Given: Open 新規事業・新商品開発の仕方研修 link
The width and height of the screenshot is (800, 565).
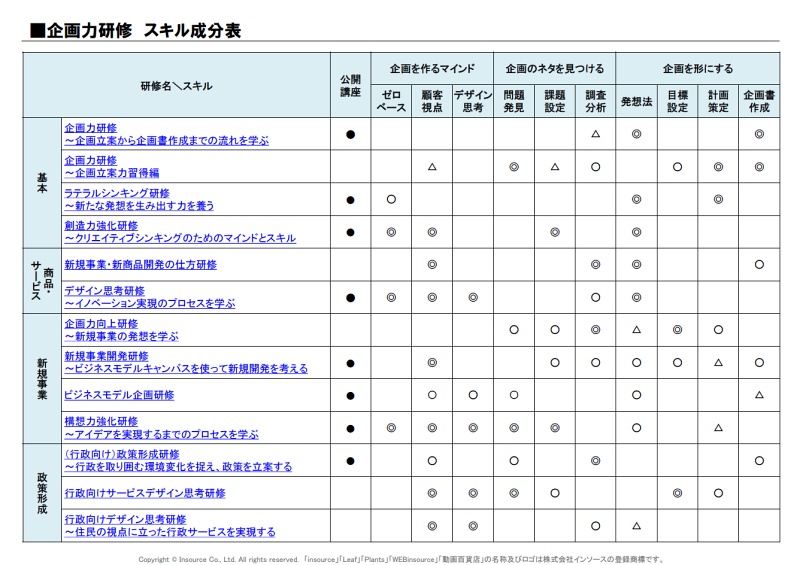Looking at the screenshot, I should (140, 265).
